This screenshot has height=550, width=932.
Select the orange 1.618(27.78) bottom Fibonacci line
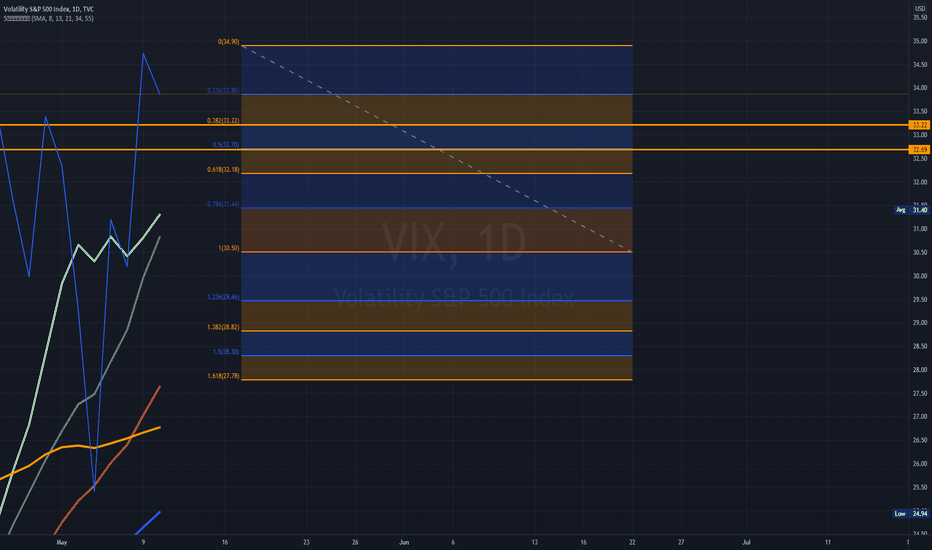coord(437,379)
